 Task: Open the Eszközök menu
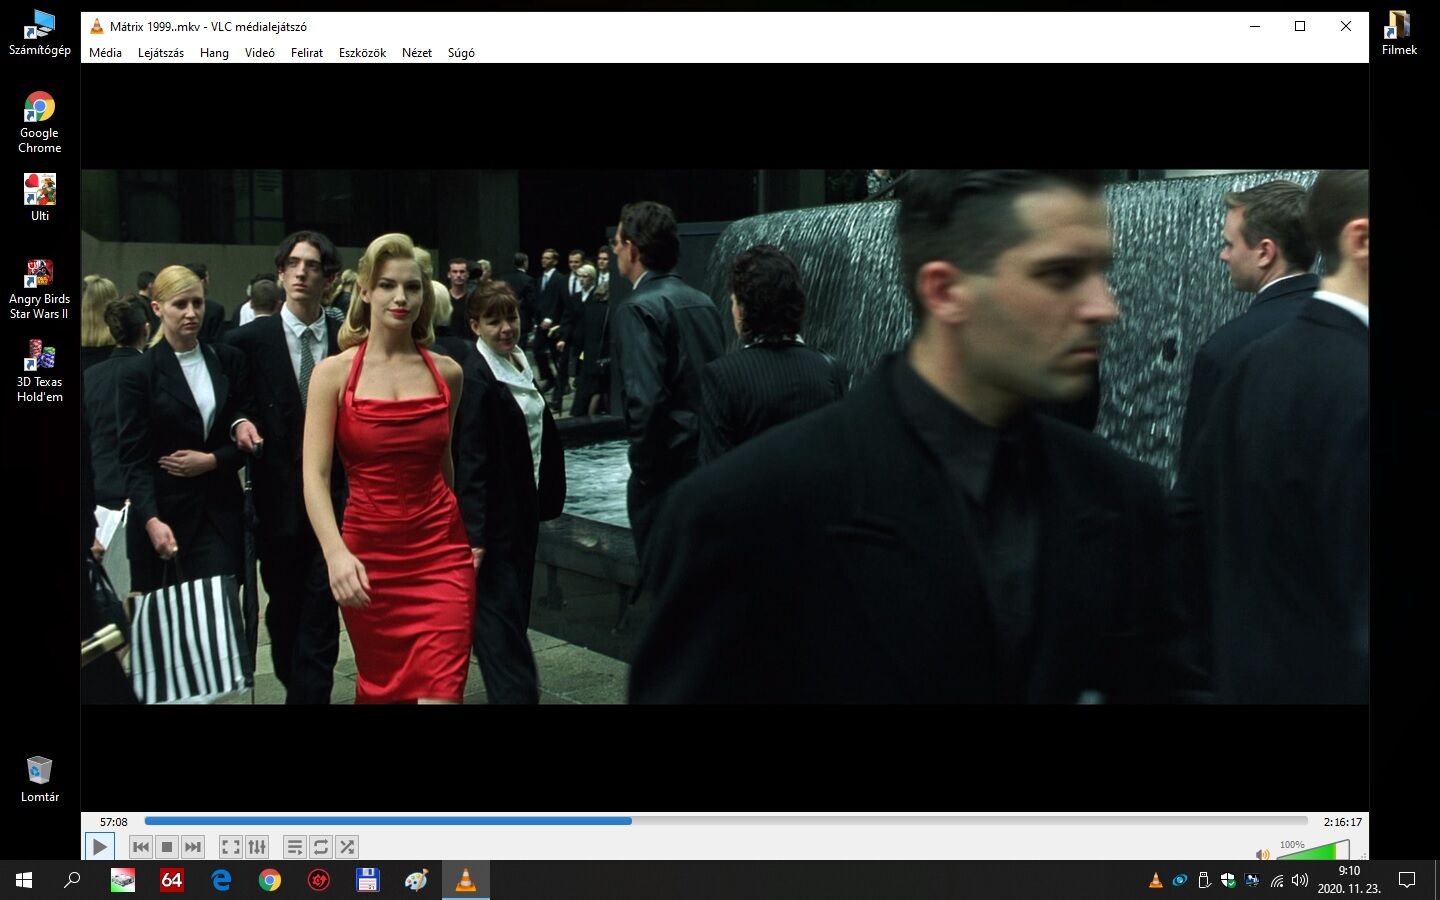point(362,53)
